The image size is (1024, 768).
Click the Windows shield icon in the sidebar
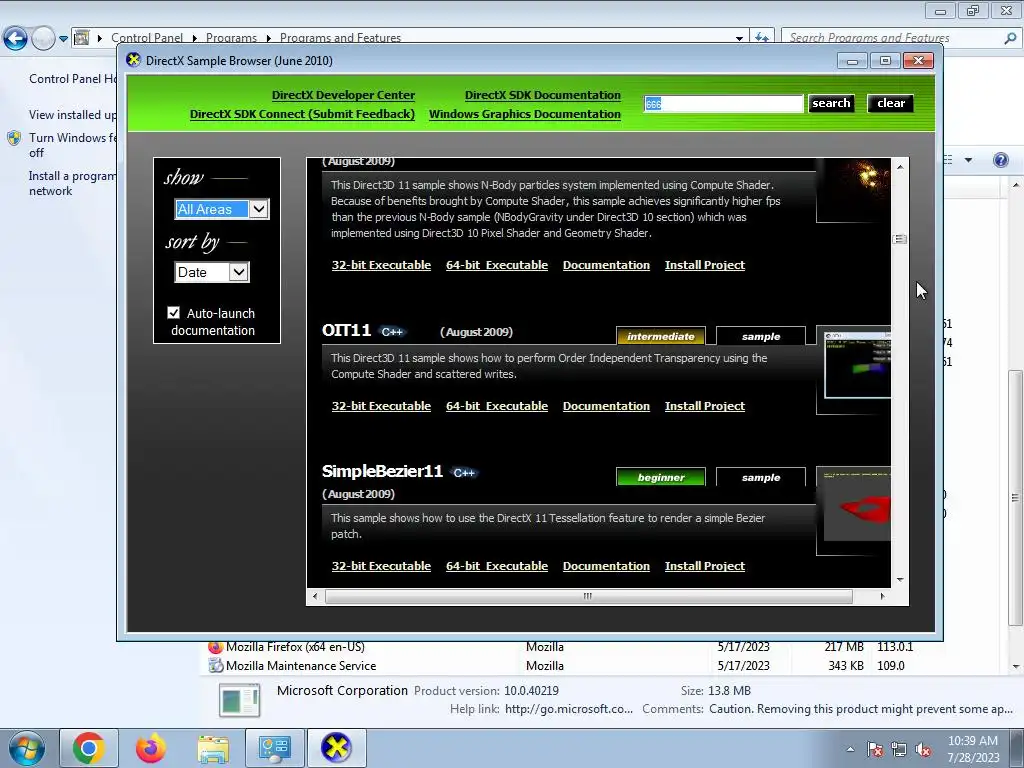tap(14, 138)
